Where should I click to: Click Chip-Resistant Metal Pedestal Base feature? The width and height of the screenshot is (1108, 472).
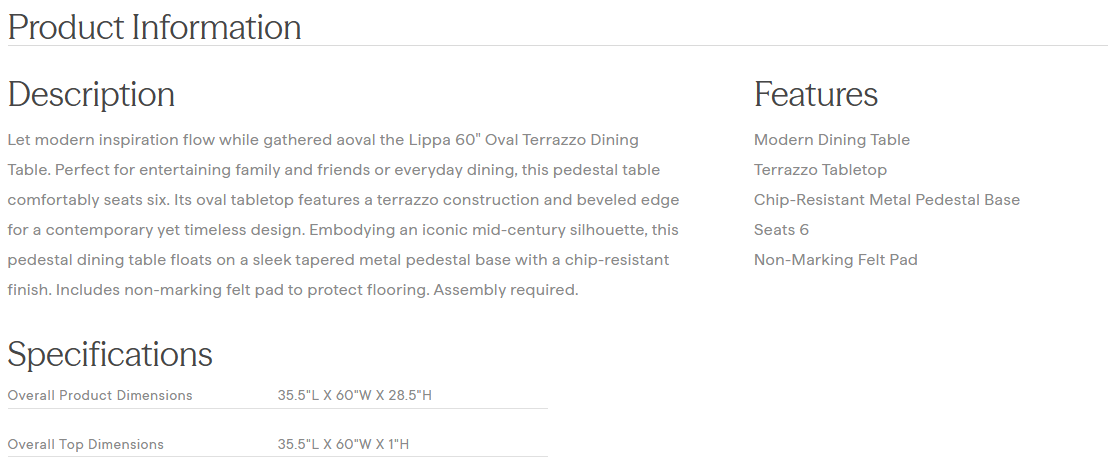[x=886, y=200]
